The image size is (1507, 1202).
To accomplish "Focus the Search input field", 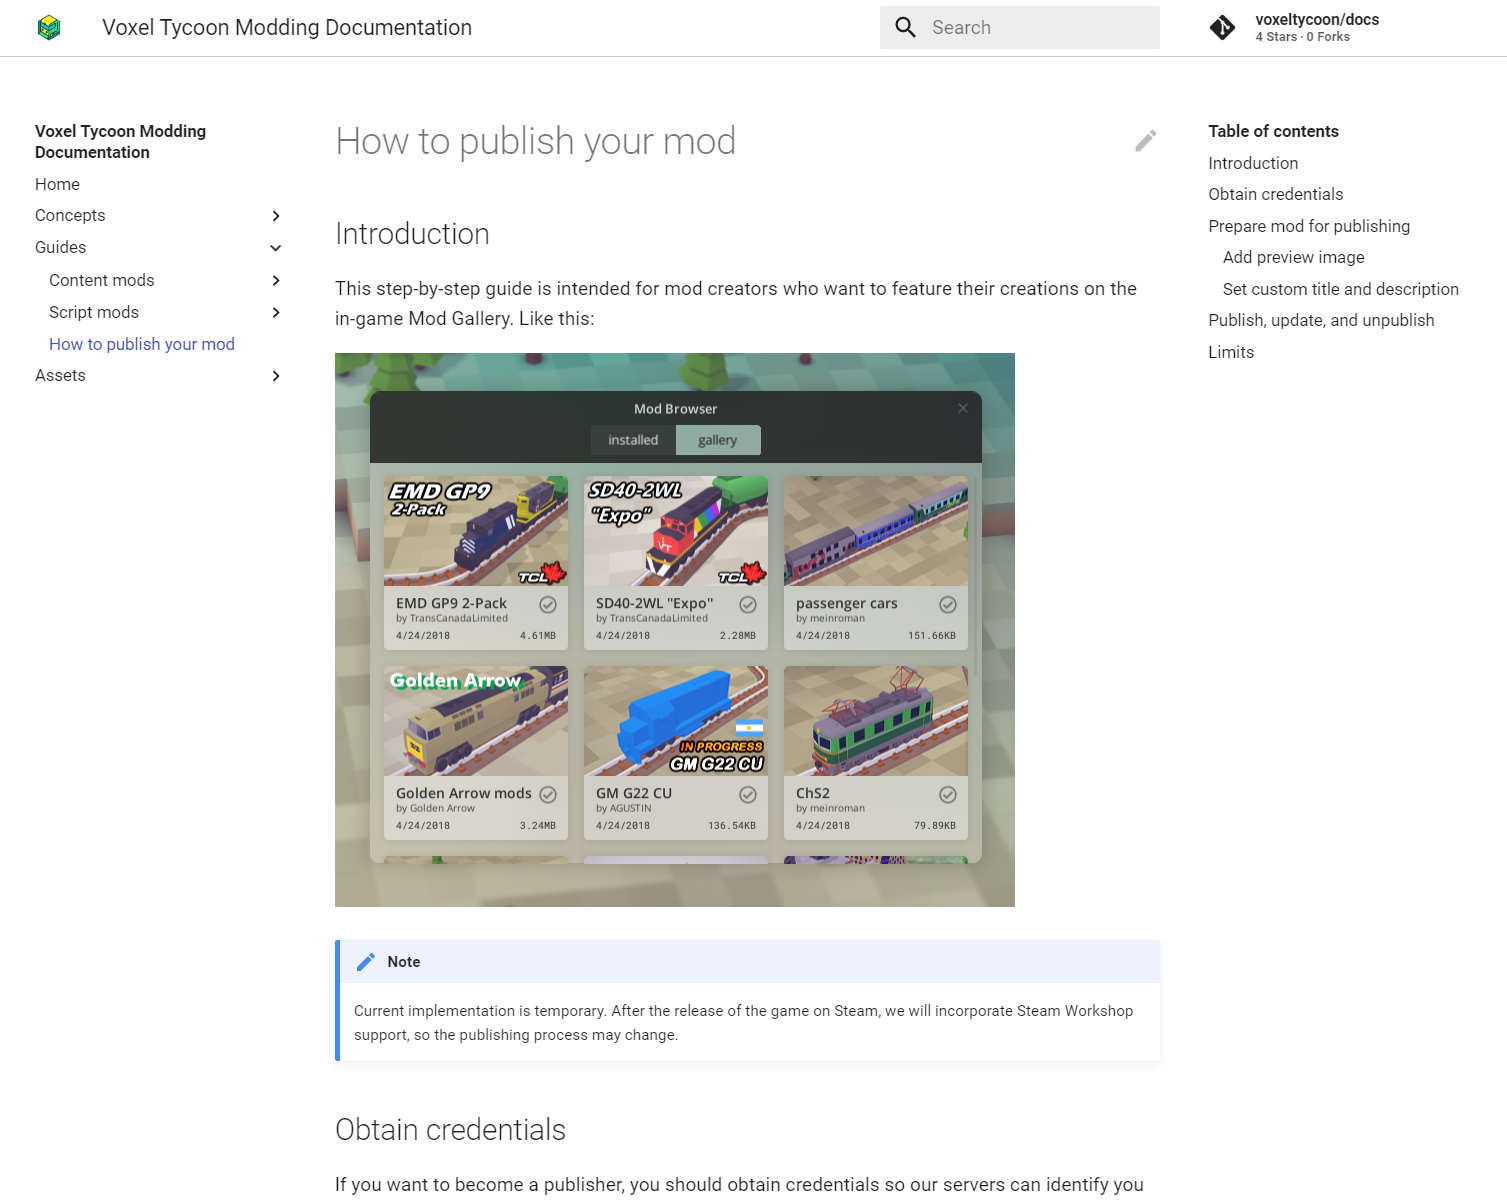I will (1020, 28).
